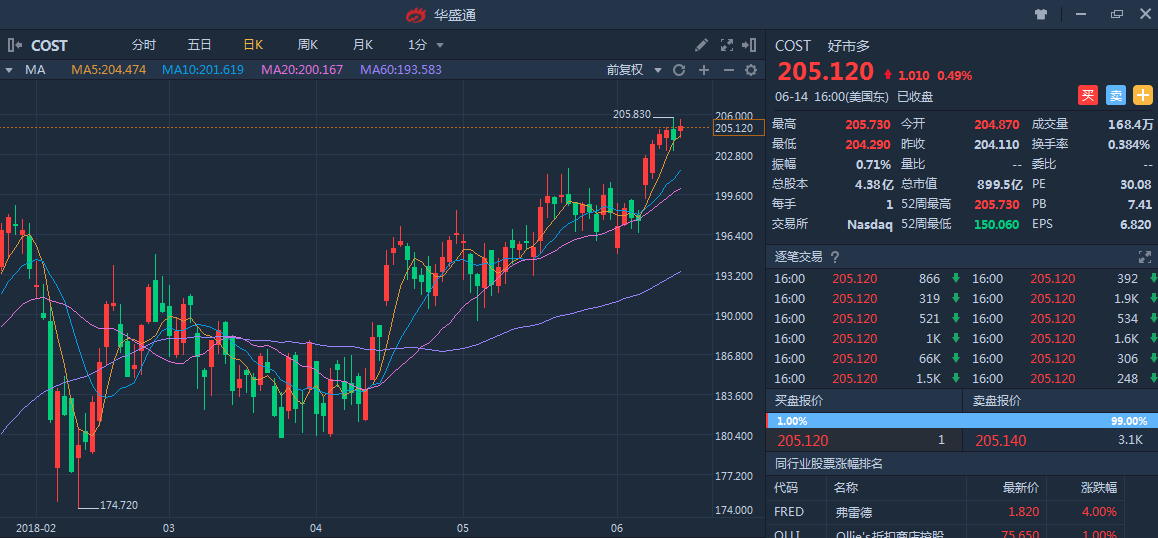This screenshot has width=1158, height=538.
Task: Click the fullscreen chart expand icon
Action: [727, 45]
